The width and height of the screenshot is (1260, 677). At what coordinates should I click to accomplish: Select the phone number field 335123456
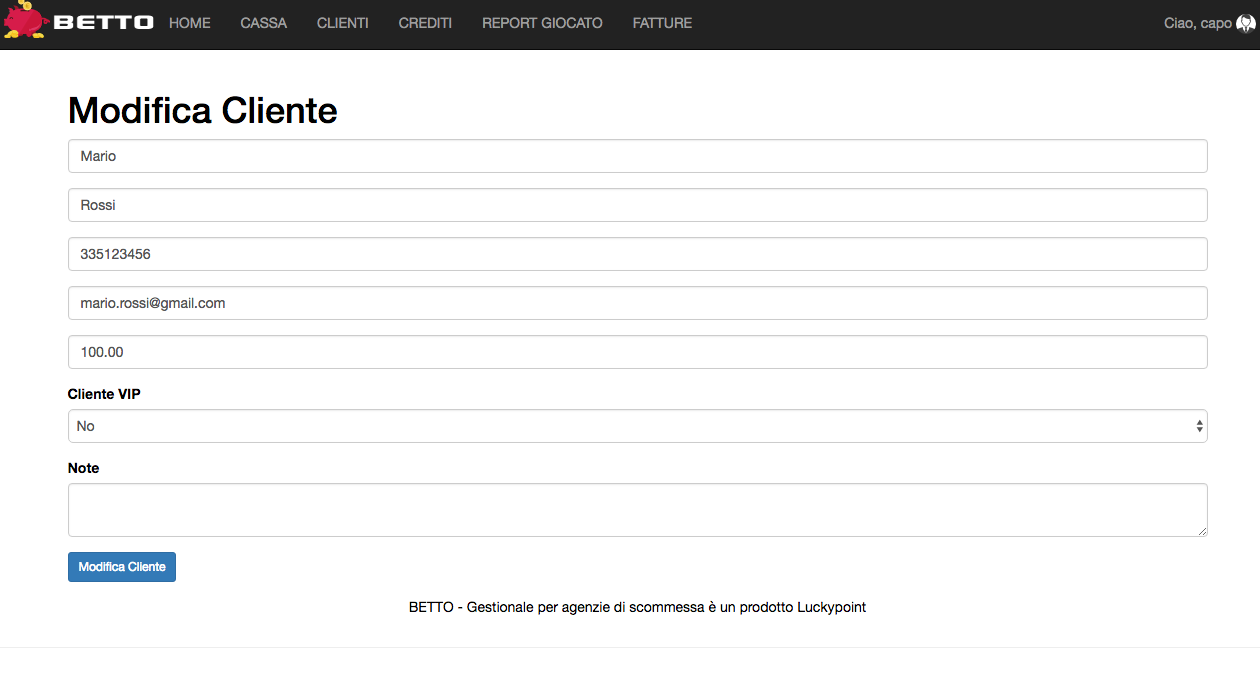coord(637,254)
